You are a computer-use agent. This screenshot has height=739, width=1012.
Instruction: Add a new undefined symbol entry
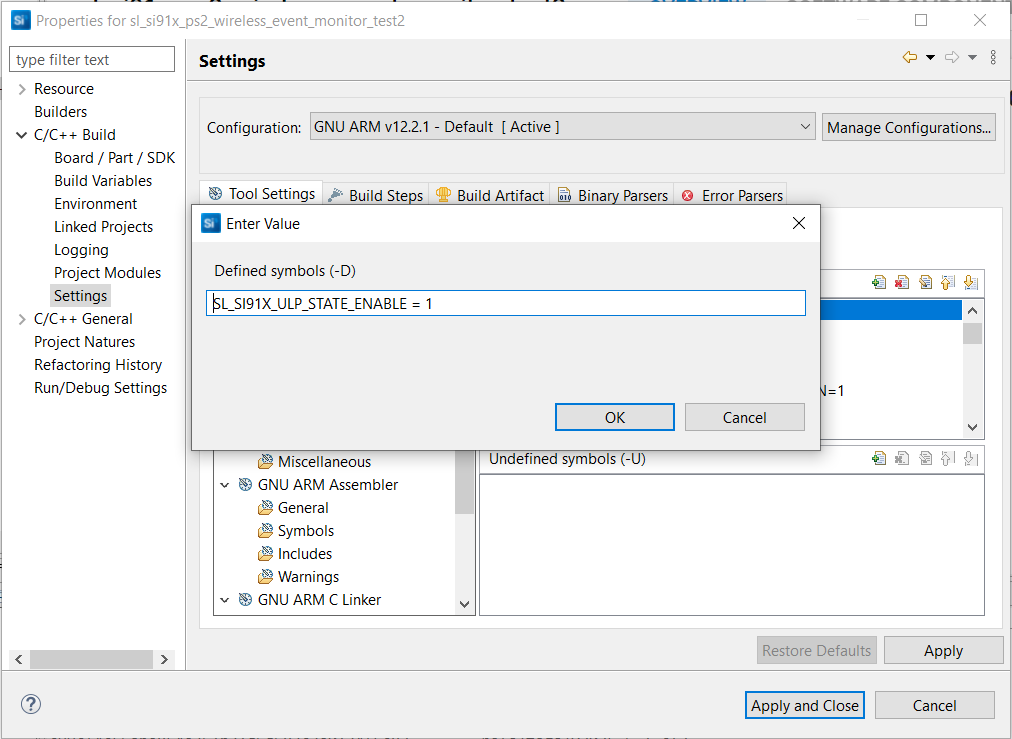tap(878, 457)
